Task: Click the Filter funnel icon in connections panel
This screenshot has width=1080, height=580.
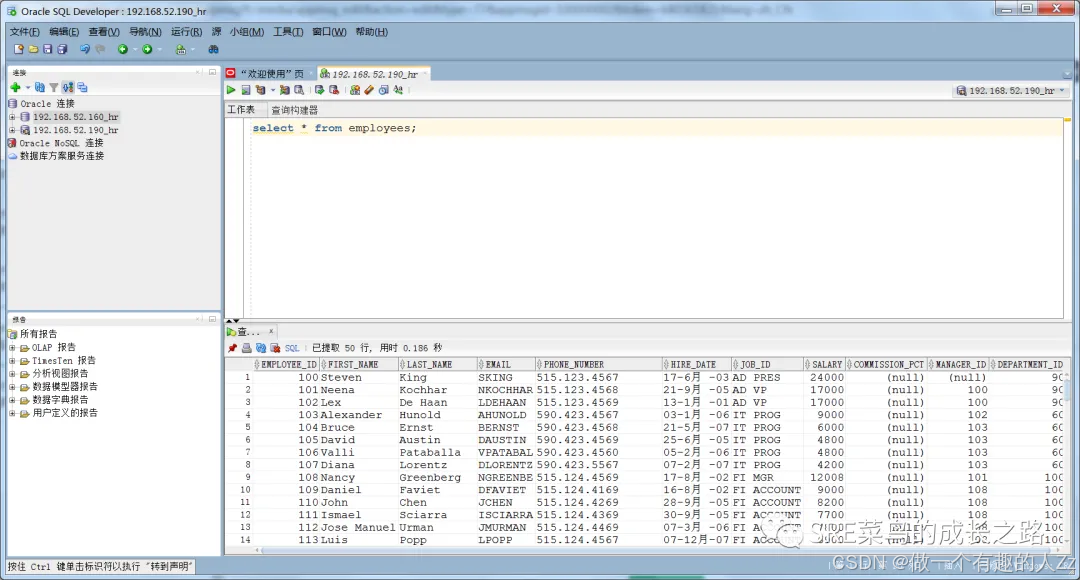Action: [54, 87]
